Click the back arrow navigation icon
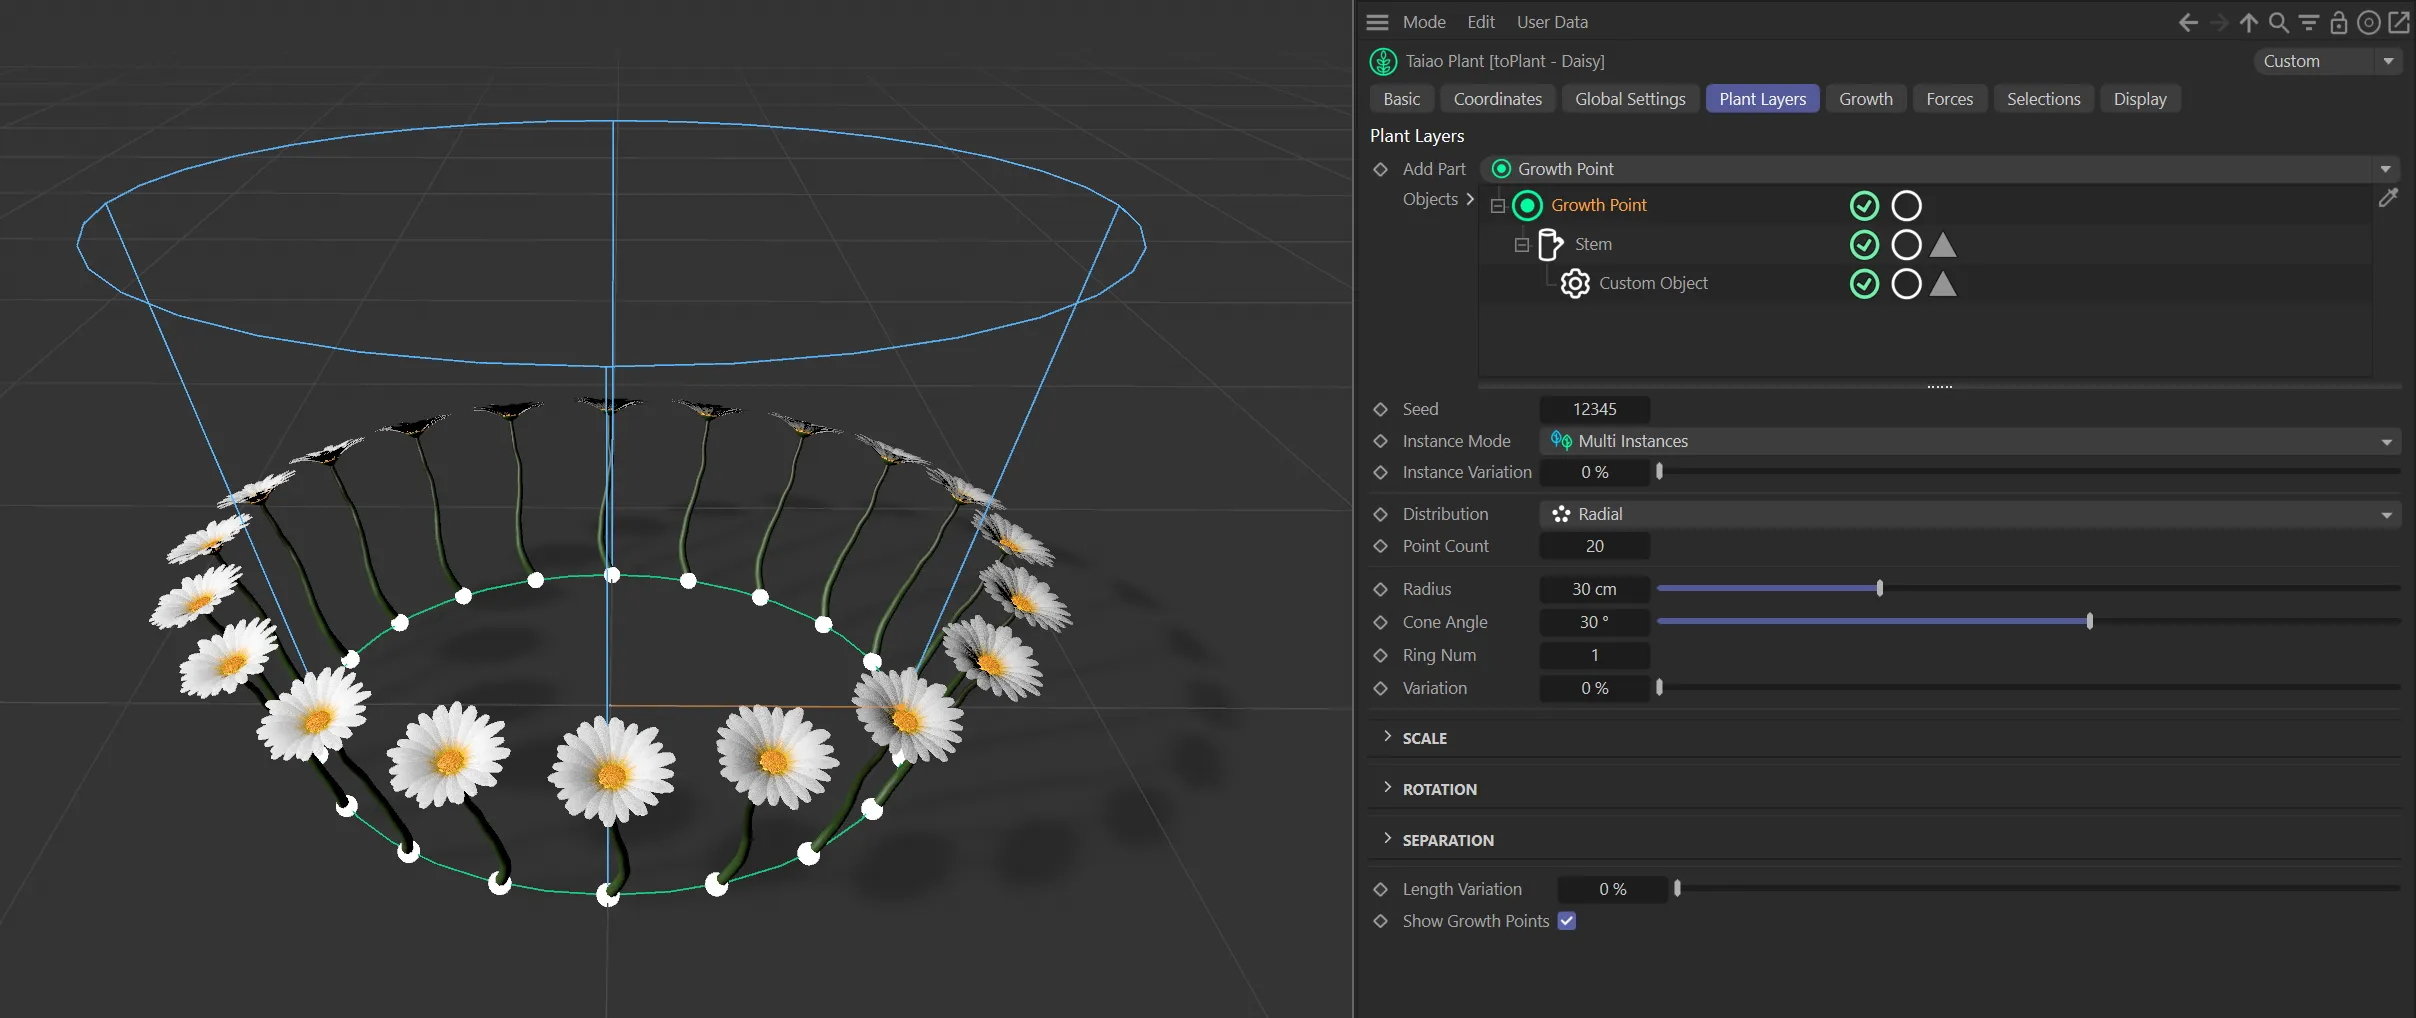The image size is (2416, 1018). coord(2187,22)
